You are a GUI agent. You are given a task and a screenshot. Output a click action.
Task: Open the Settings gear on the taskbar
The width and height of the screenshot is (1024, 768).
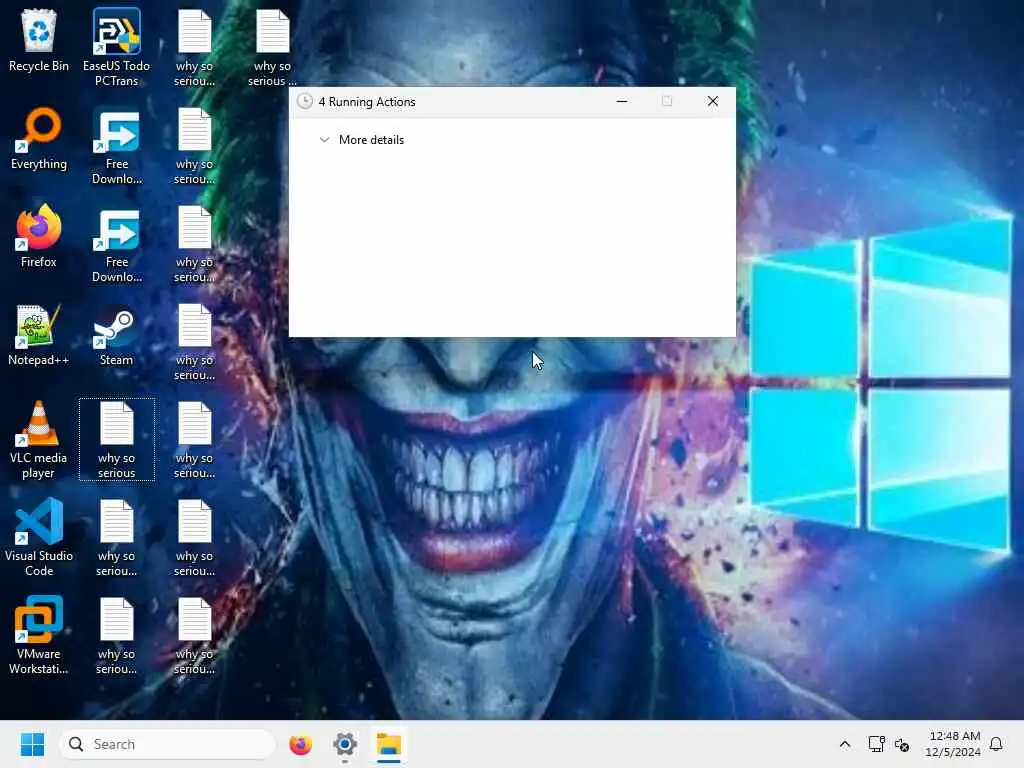345,744
